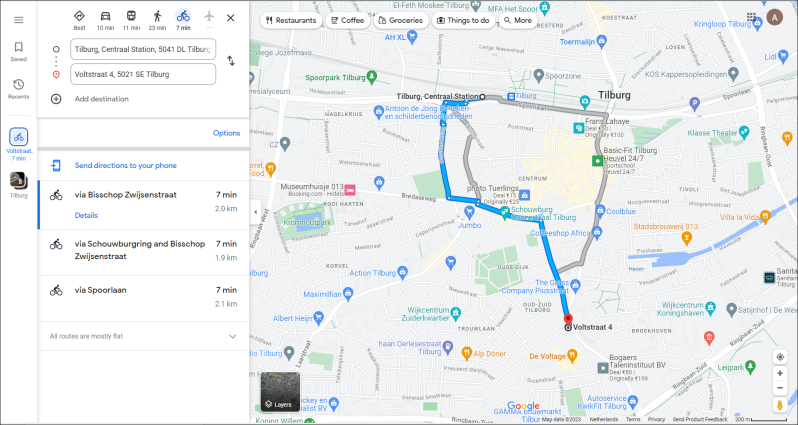The height and width of the screenshot is (425, 798).
Task: Open Street View pegman
Action: pos(780,405)
